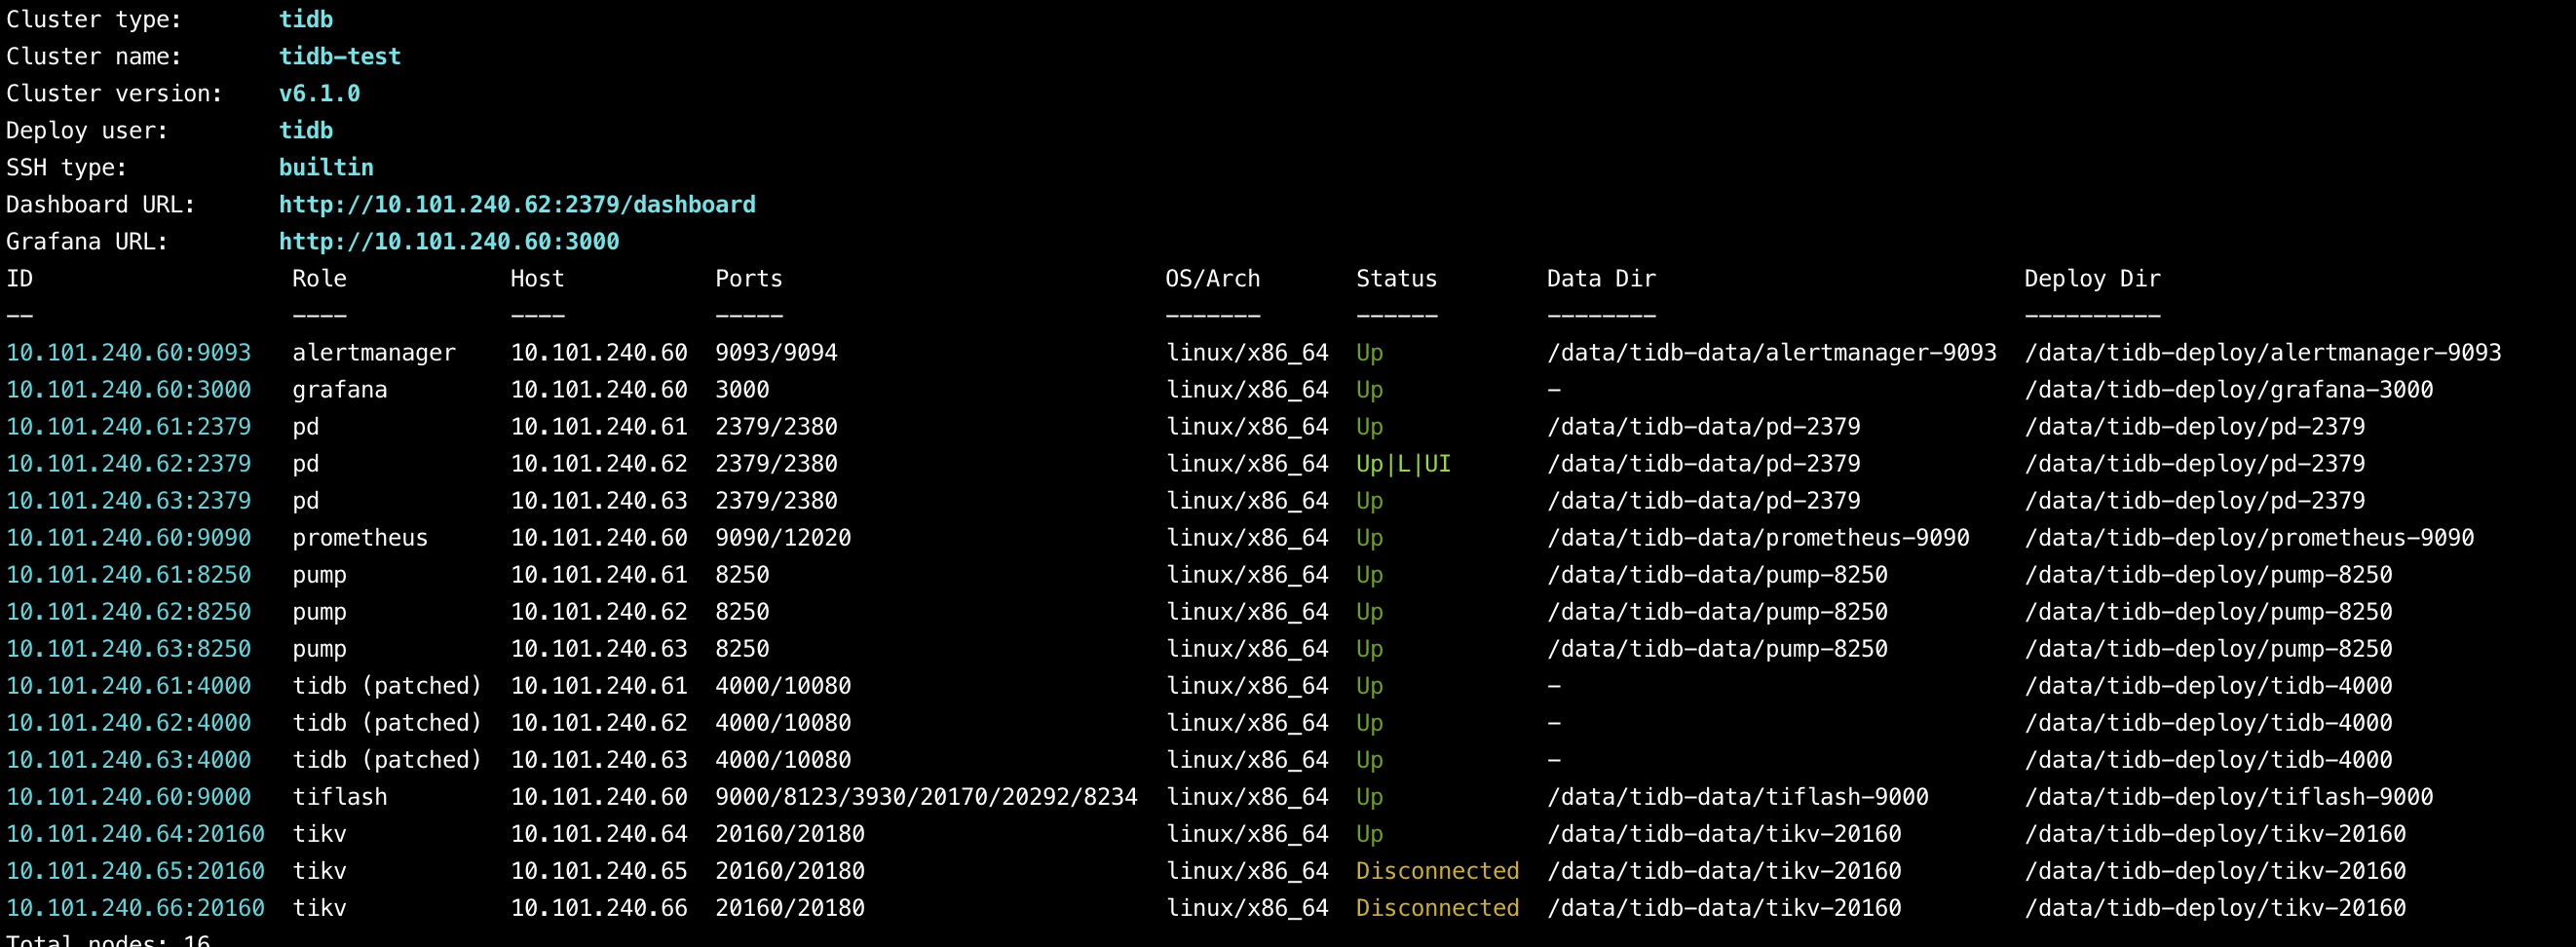Select the tidb node ID 10.101.240.61:4000
Image resolution: width=2576 pixels, height=947 pixels.
pos(129,686)
